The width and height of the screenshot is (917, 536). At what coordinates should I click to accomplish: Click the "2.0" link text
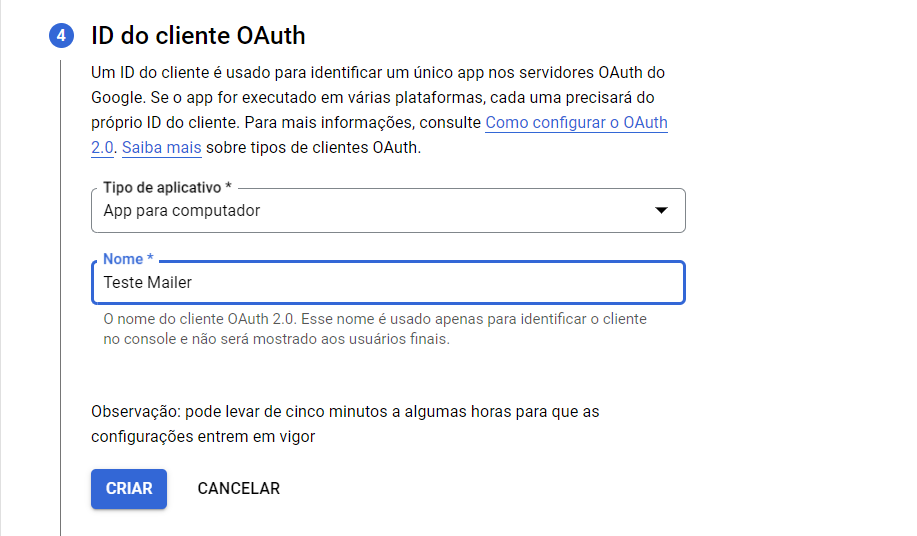(x=102, y=148)
